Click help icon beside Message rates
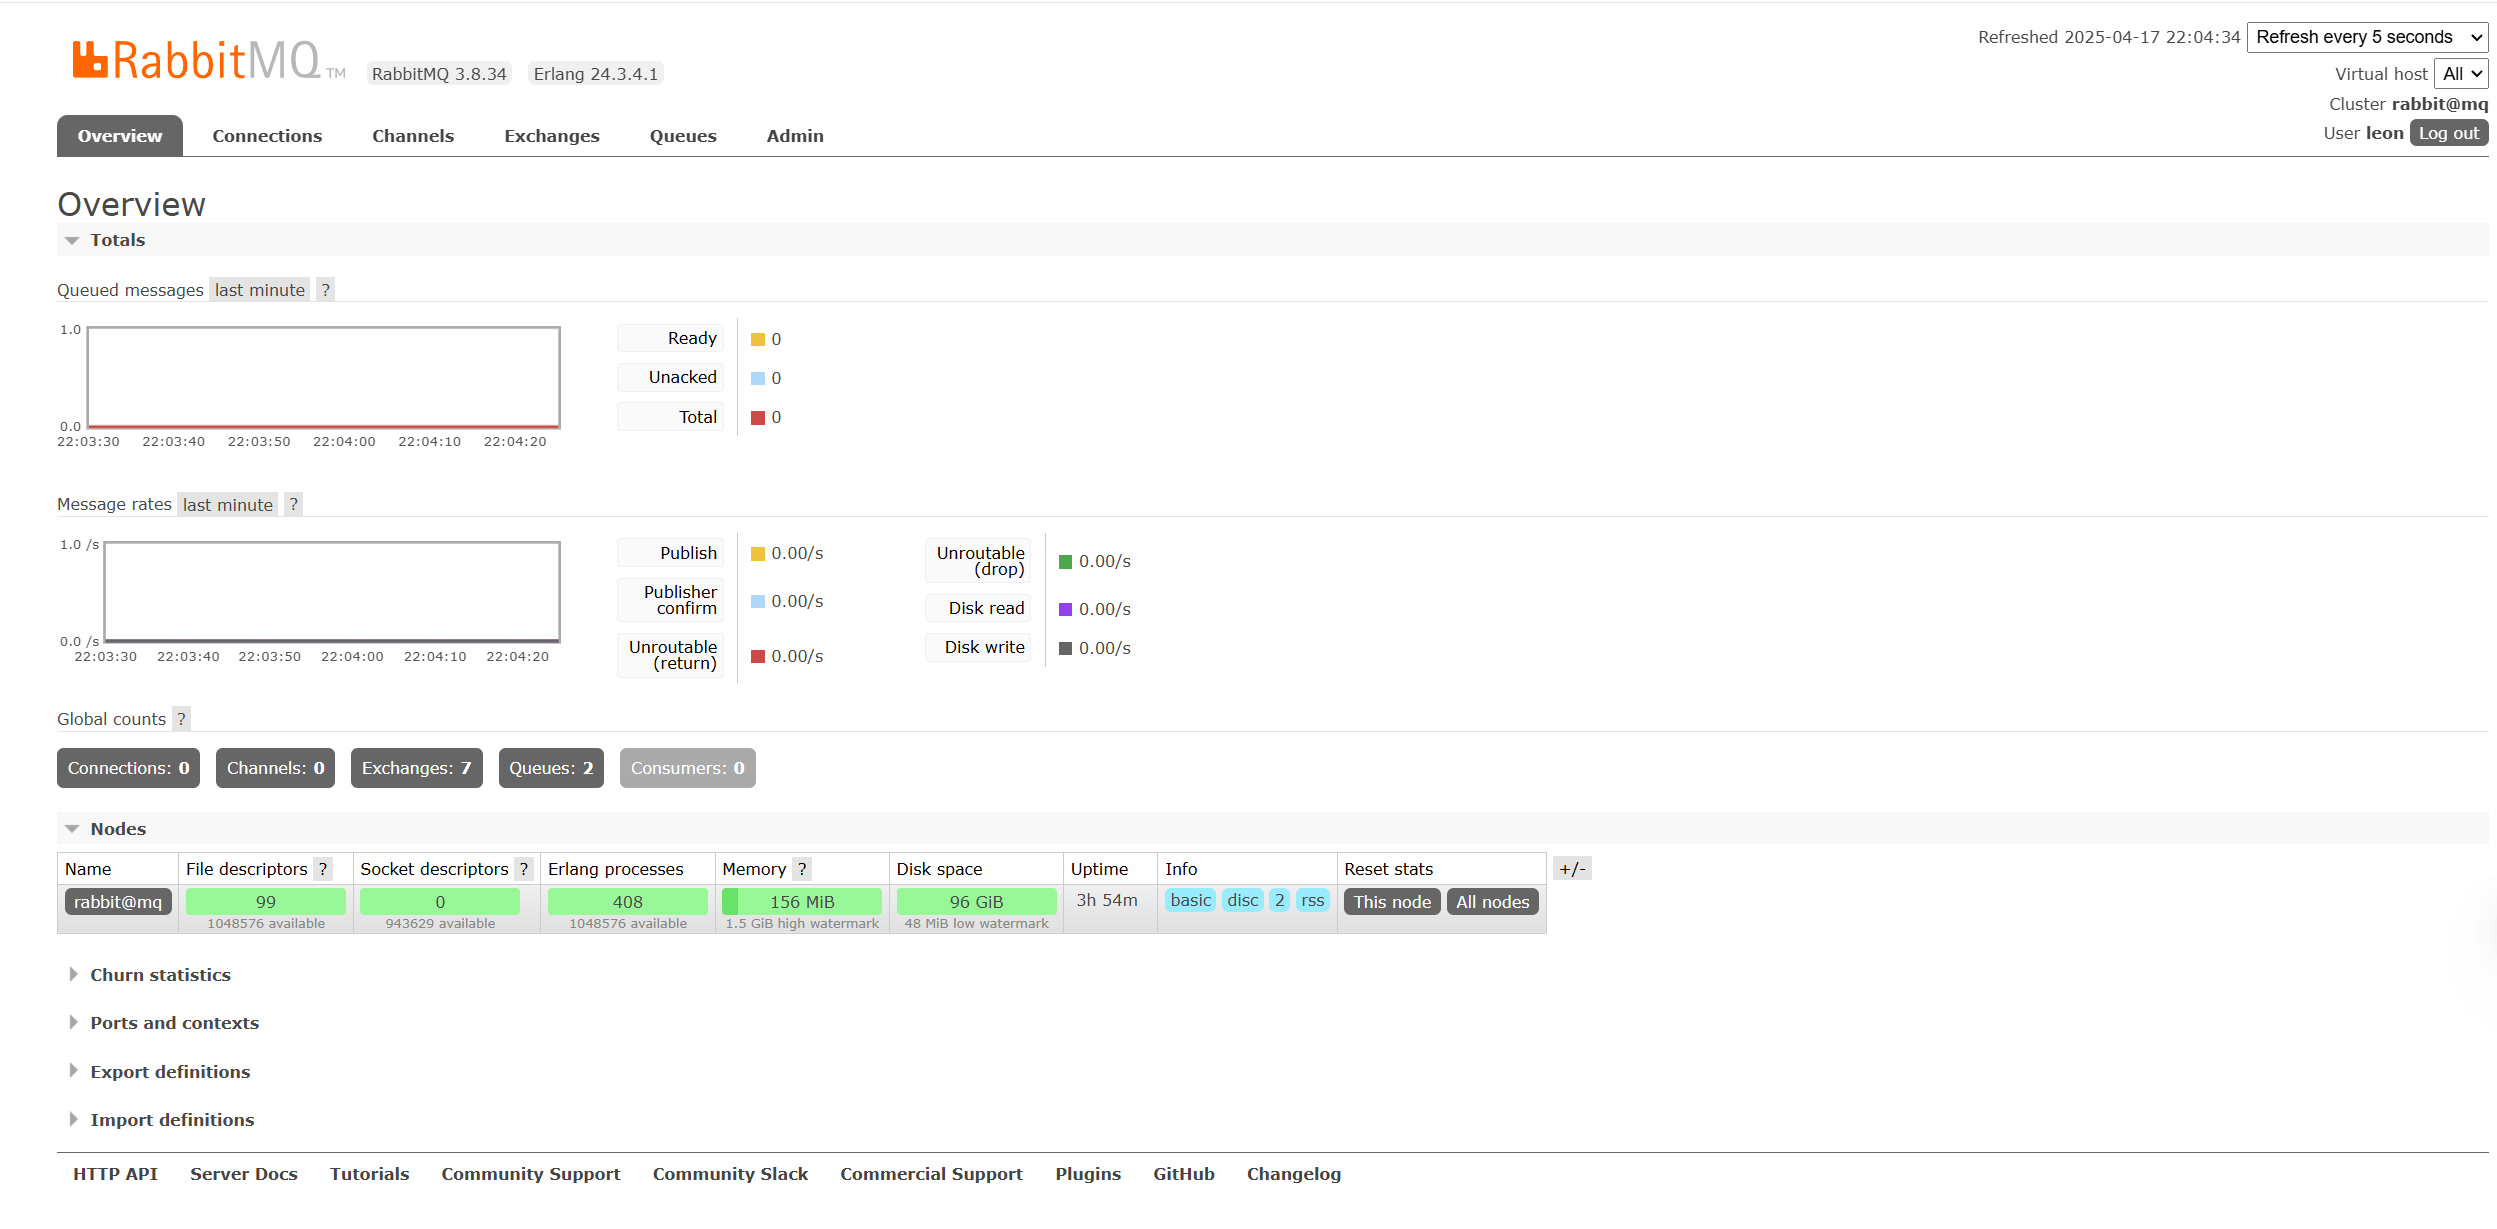This screenshot has height=1229, width=2497. [x=293, y=505]
